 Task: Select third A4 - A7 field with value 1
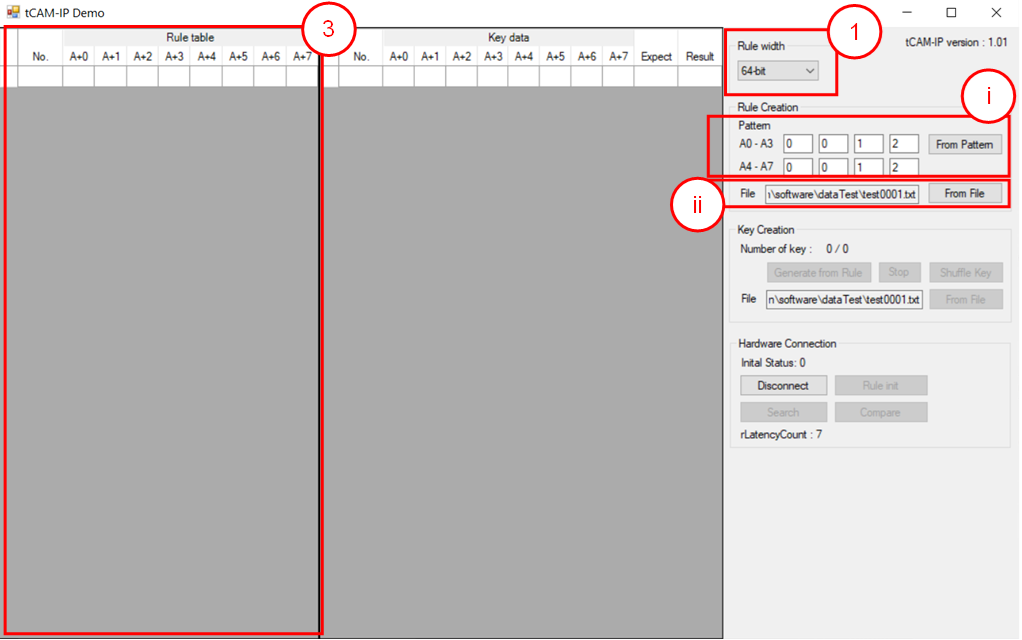(x=868, y=167)
